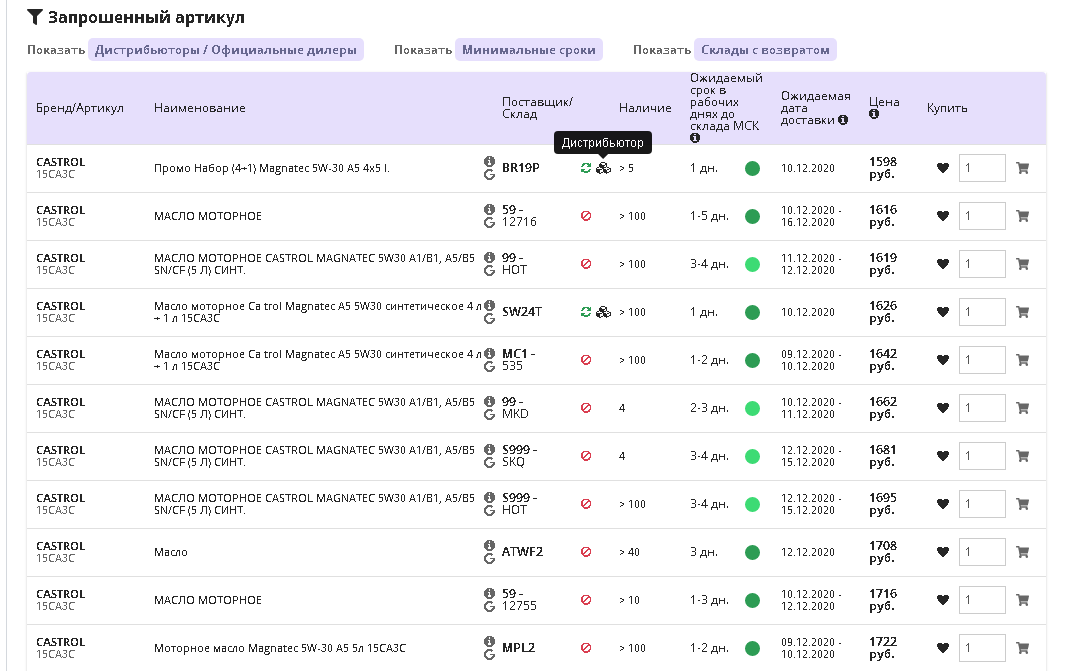The image size is (1074, 671).
Task: Click green return-allowed icon in BR19P row
Action: pos(586,168)
